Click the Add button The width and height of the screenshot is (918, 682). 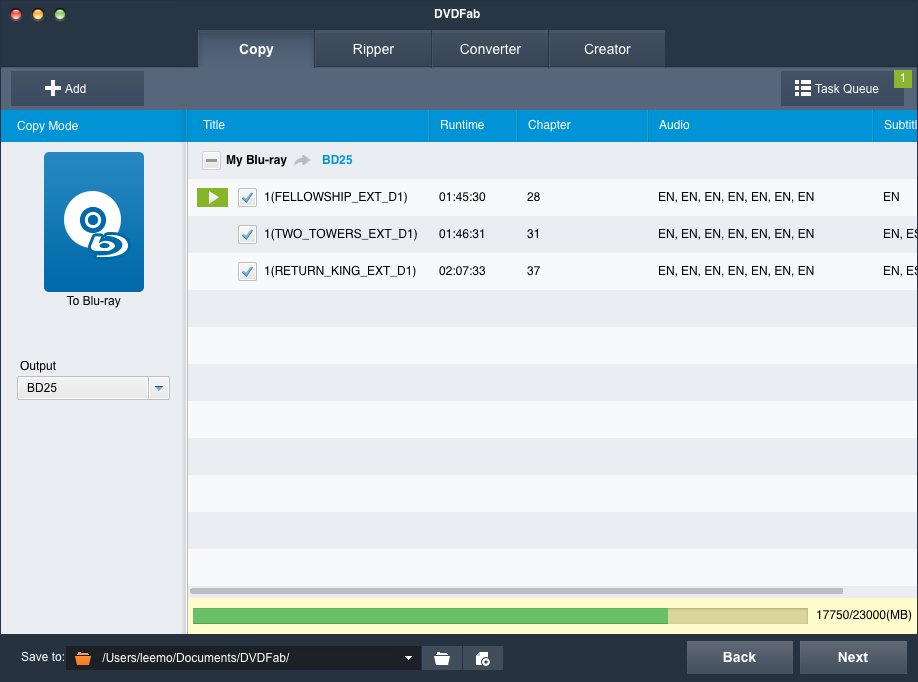tap(77, 88)
